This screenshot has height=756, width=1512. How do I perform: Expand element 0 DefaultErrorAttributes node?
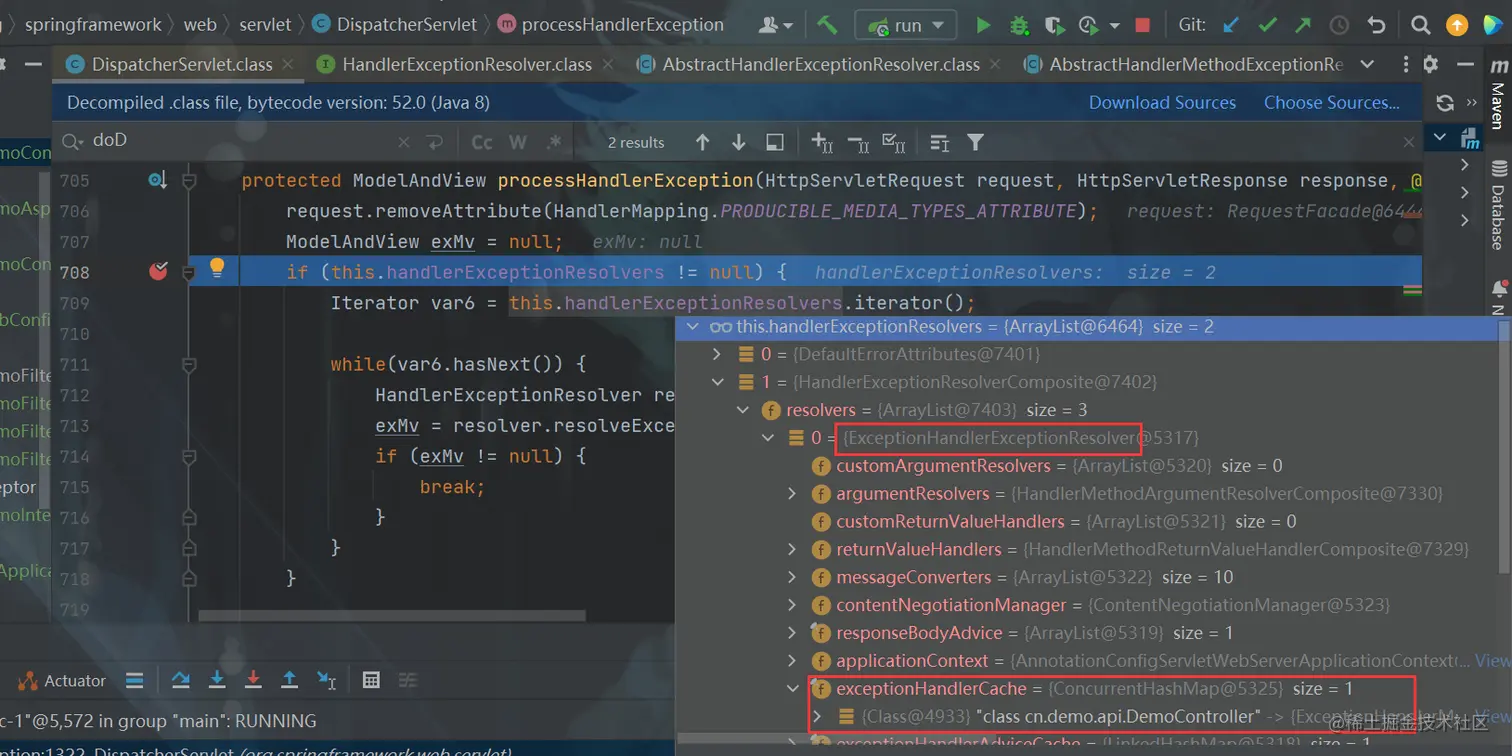pyautogui.click(x=716, y=354)
